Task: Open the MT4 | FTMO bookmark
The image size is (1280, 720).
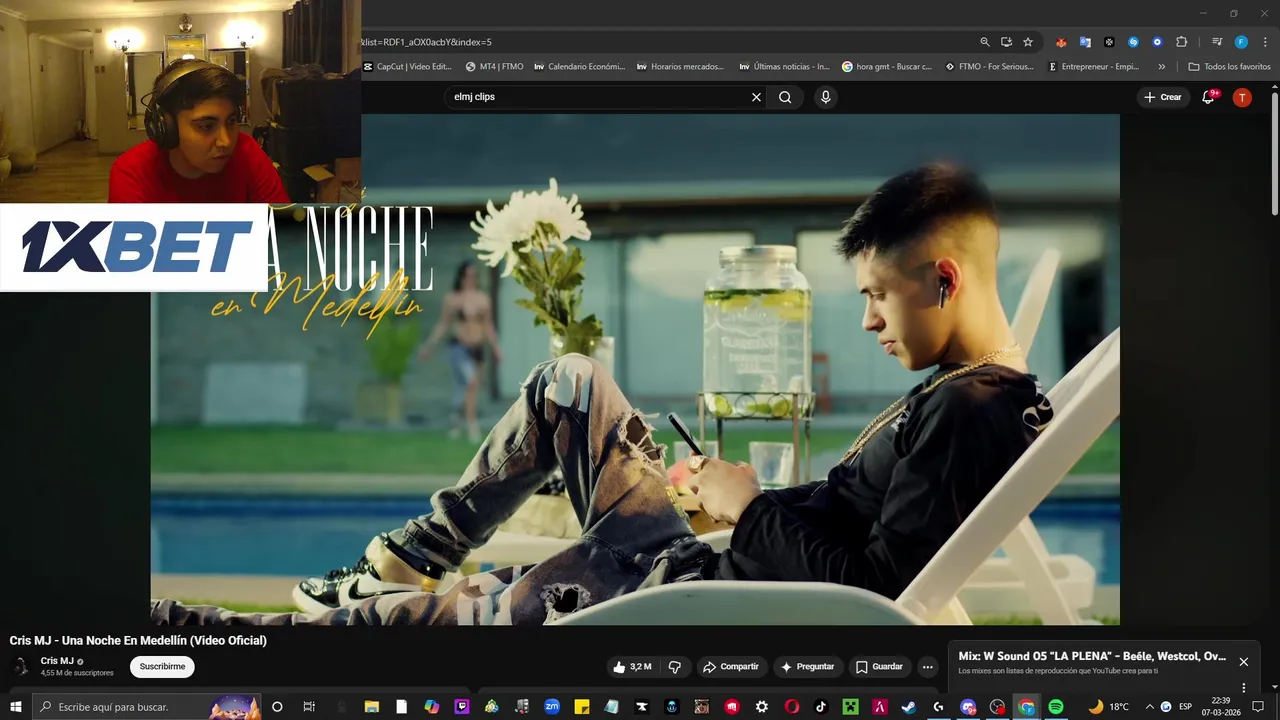Action: point(495,67)
